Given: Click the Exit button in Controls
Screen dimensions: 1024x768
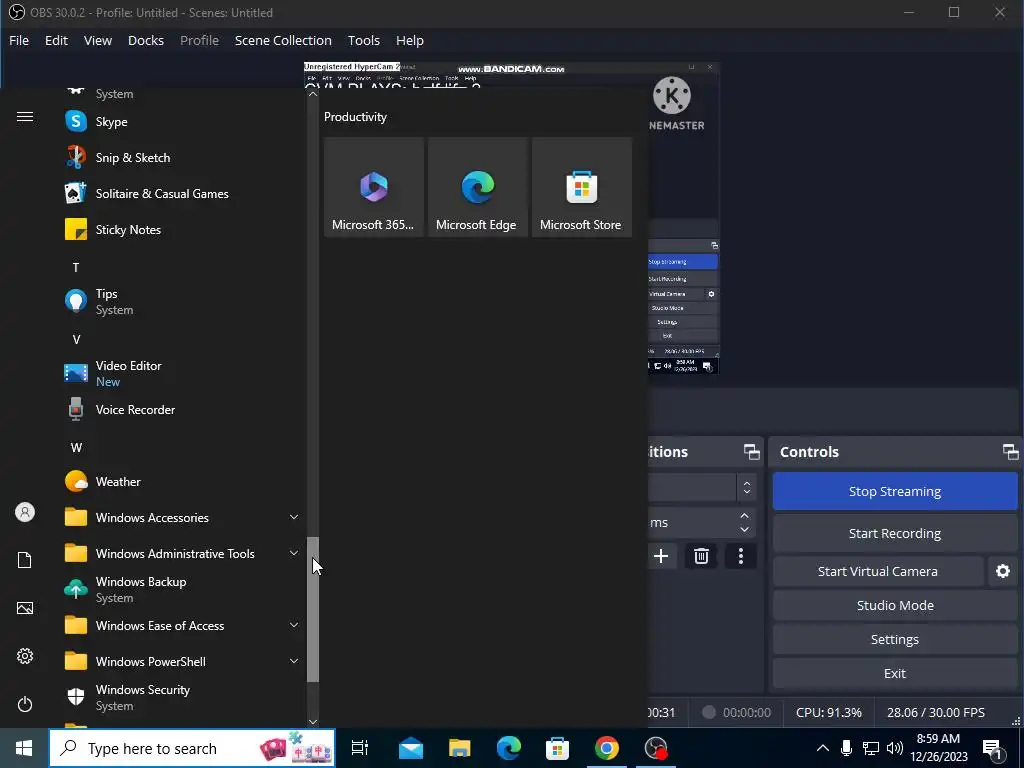Looking at the screenshot, I should click(895, 673).
